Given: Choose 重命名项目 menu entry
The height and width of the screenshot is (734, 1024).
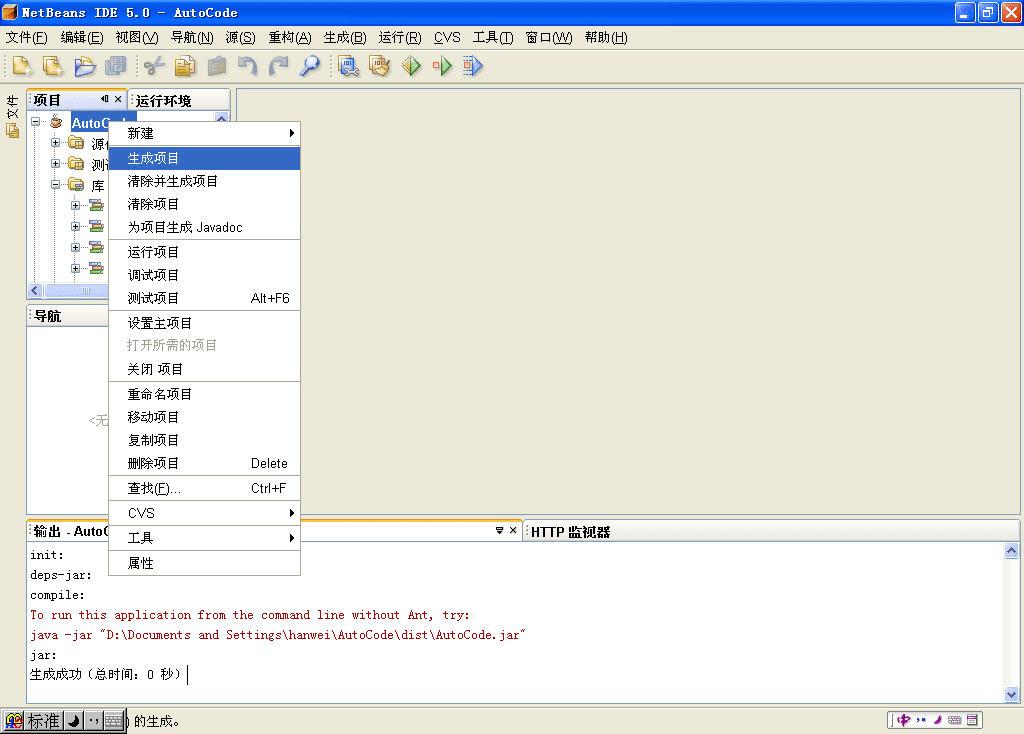Looking at the screenshot, I should (x=204, y=394).
